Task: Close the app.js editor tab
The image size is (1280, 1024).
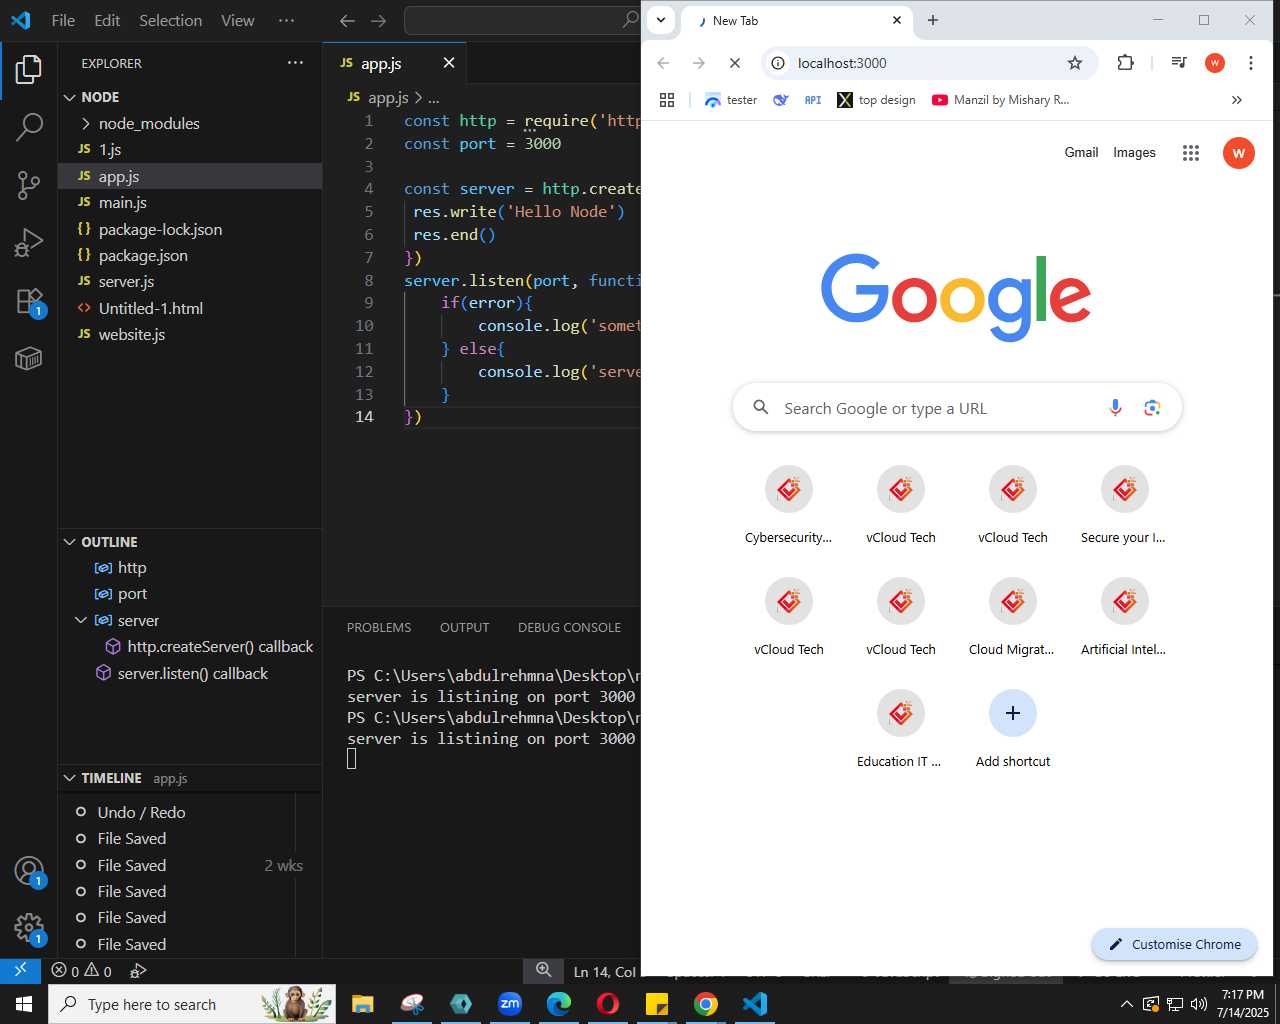Action: click(x=449, y=63)
